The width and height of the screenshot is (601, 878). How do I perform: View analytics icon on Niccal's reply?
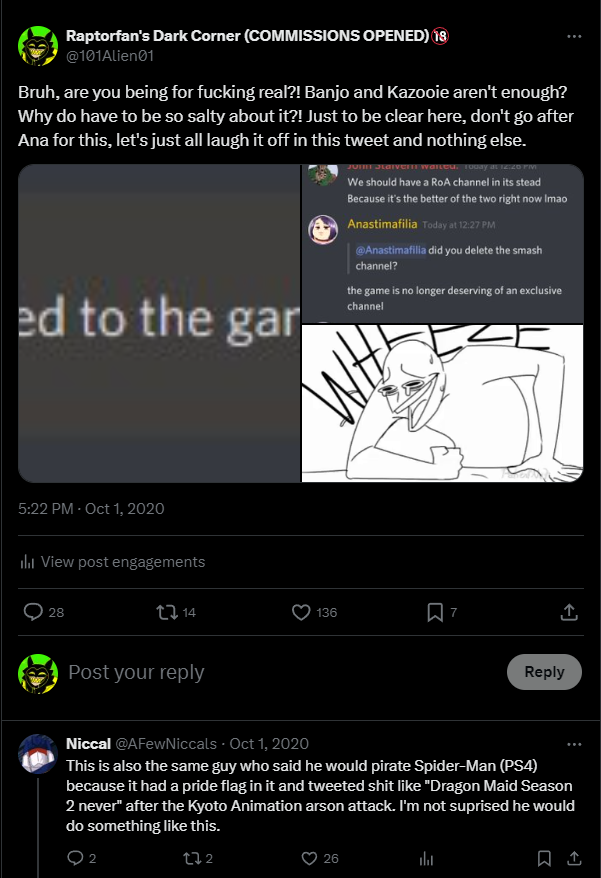click(x=426, y=858)
